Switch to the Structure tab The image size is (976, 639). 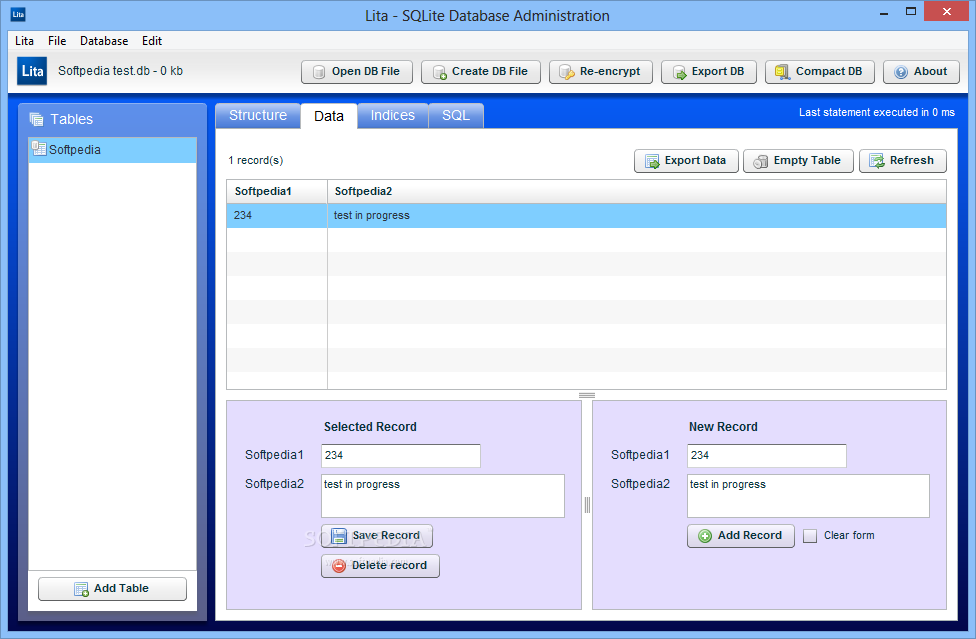coord(258,116)
